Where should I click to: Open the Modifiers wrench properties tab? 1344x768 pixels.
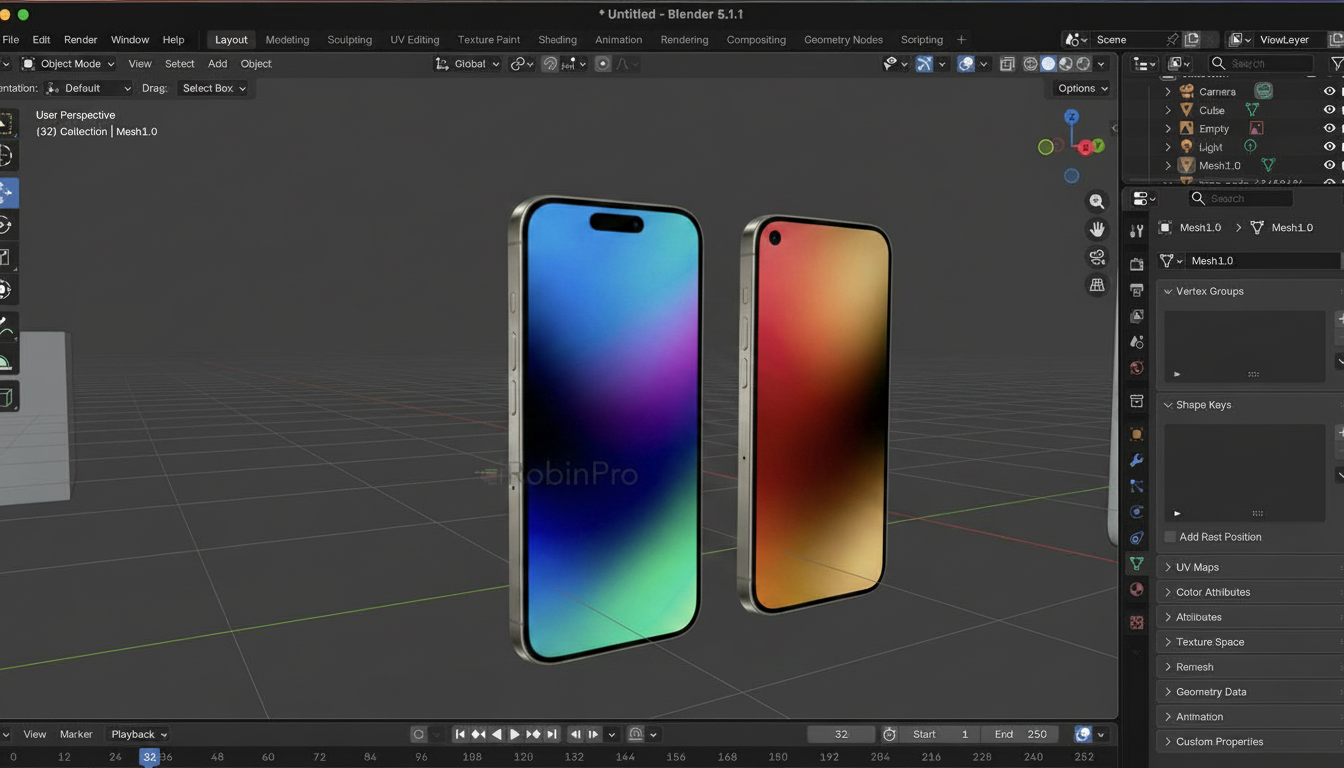click(1136, 461)
